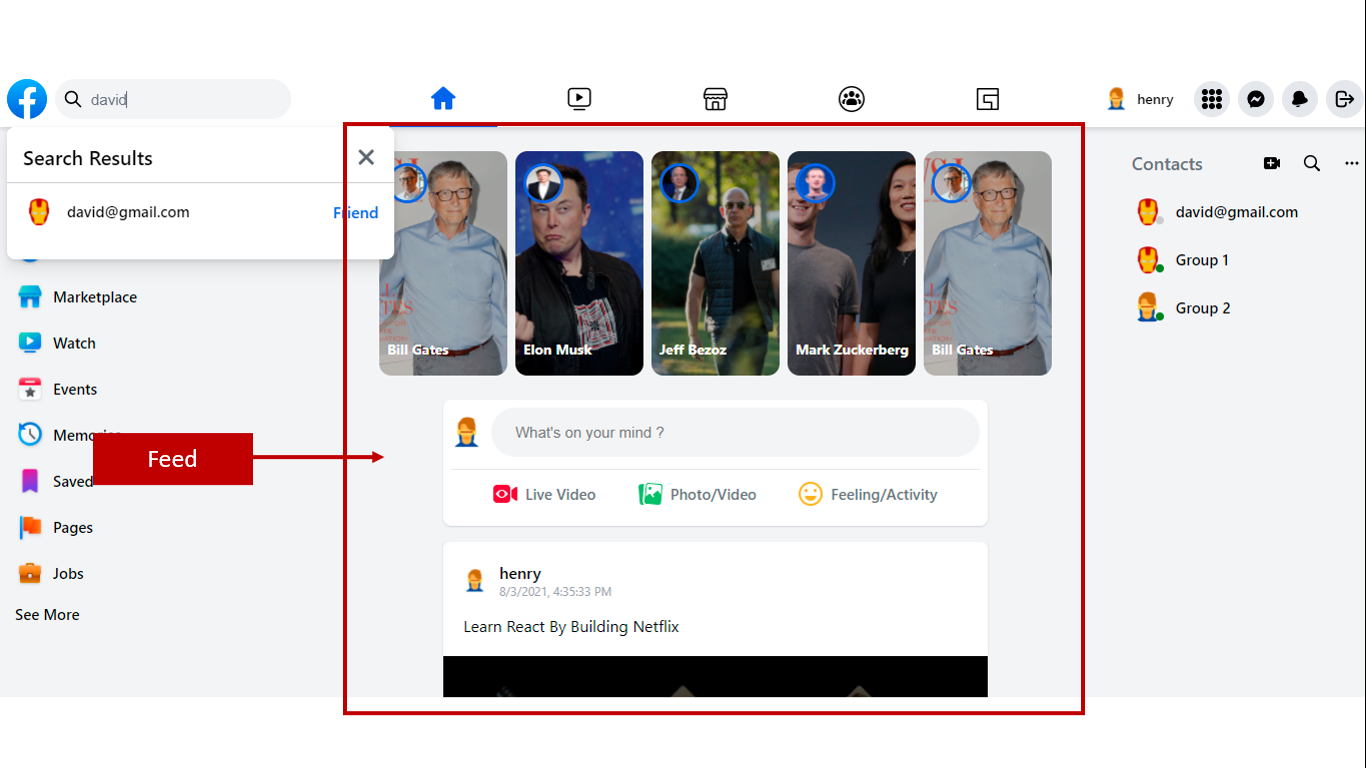The image size is (1366, 768).
Task: Open Jeff Bezoz's story
Action: (715, 263)
